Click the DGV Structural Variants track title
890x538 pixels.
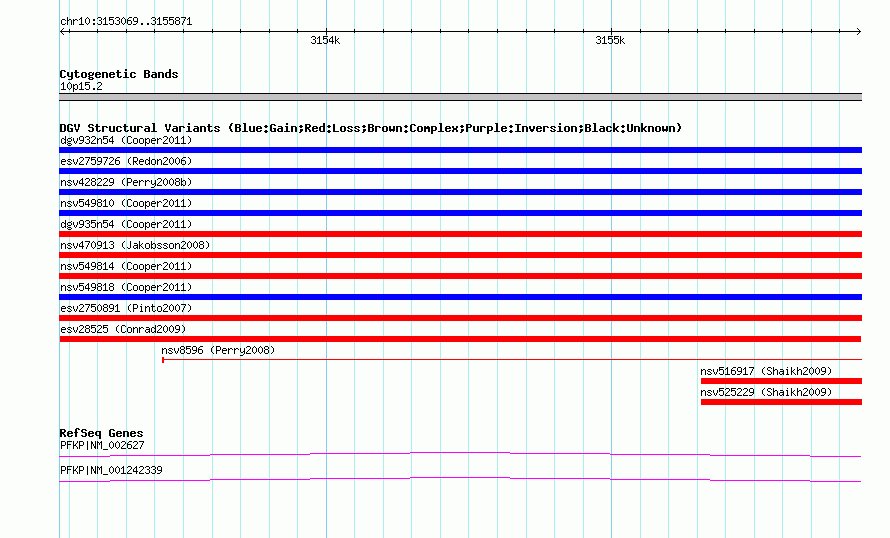coord(370,128)
